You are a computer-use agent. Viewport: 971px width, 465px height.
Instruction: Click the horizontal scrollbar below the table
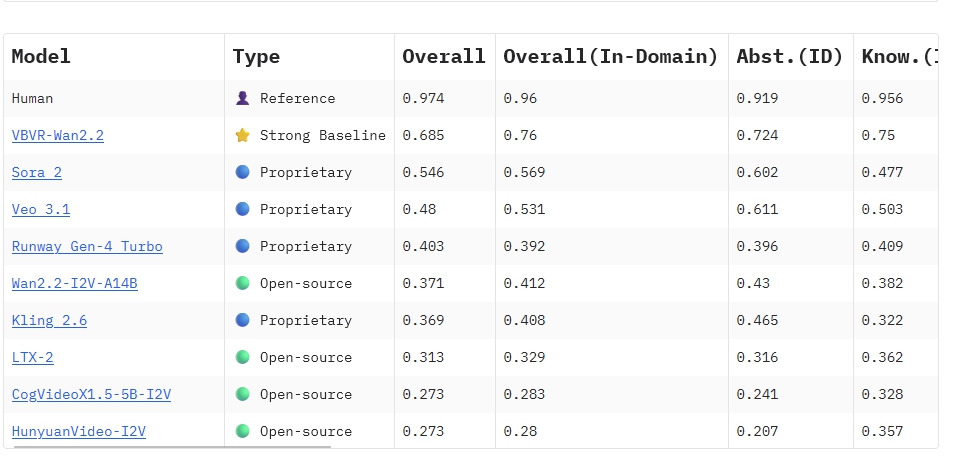pos(172,446)
